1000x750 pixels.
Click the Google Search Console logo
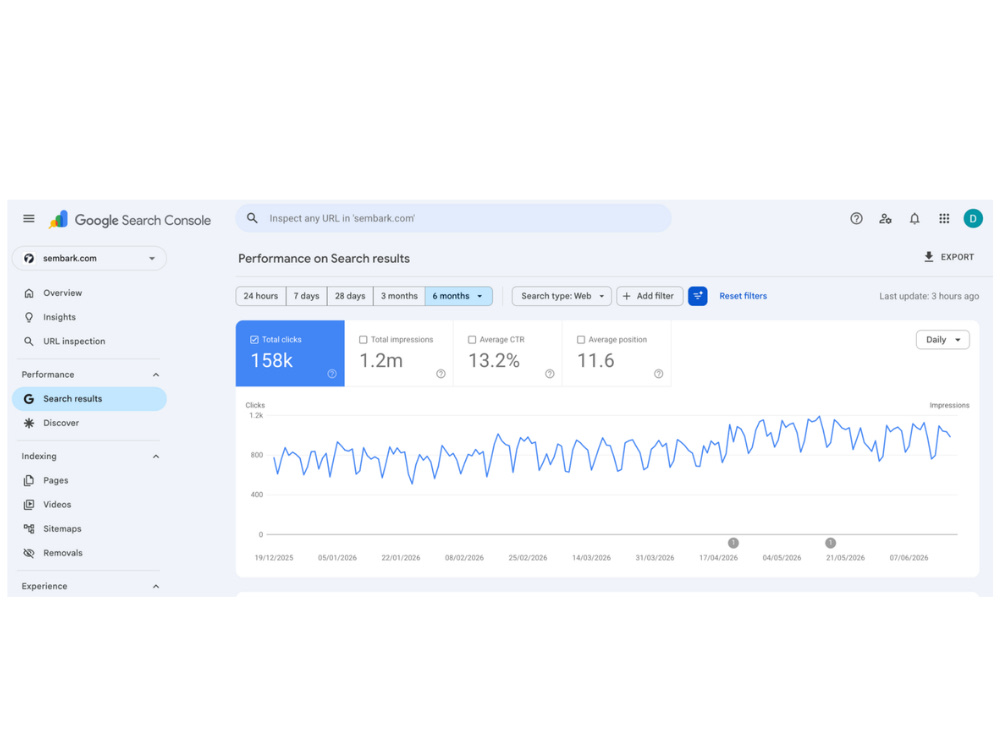click(129, 220)
